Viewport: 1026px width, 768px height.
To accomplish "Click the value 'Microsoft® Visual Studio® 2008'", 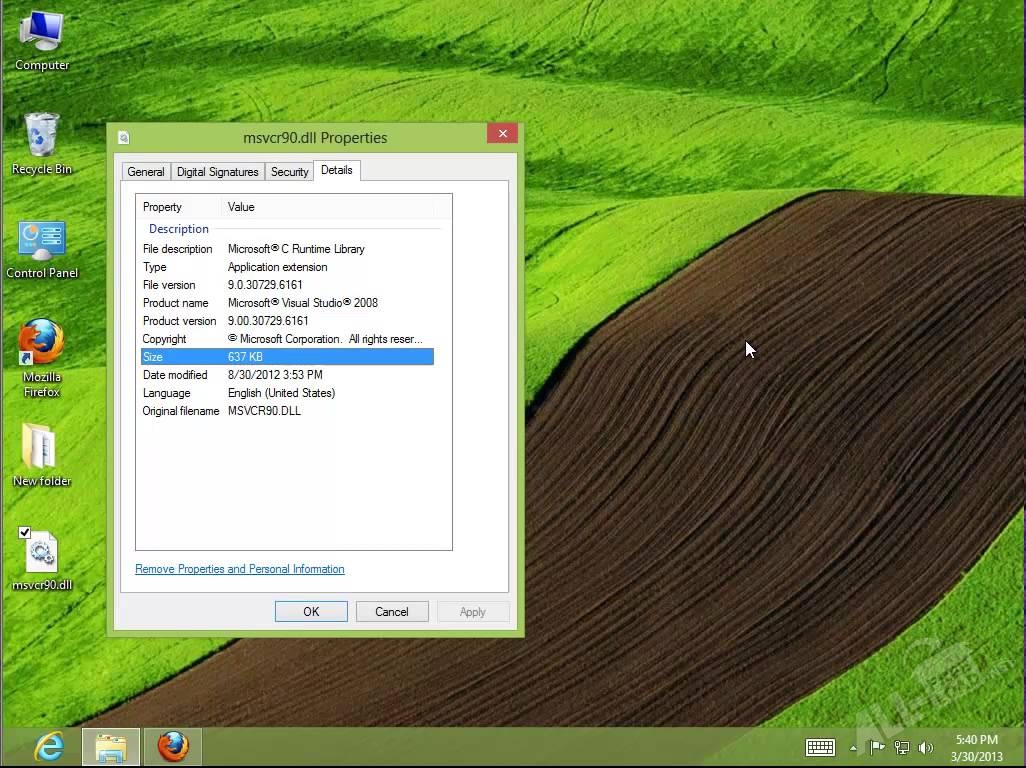I will point(303,303).
